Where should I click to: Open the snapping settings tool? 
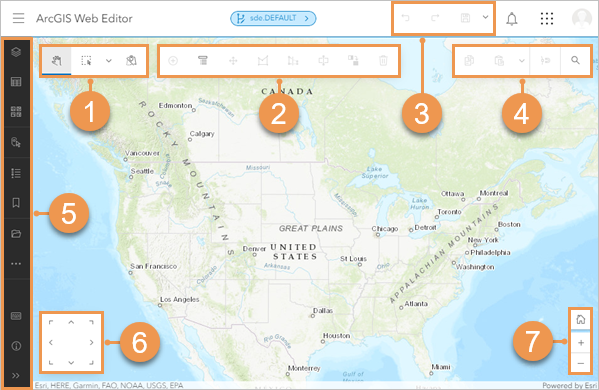click(x=545, y=61)
